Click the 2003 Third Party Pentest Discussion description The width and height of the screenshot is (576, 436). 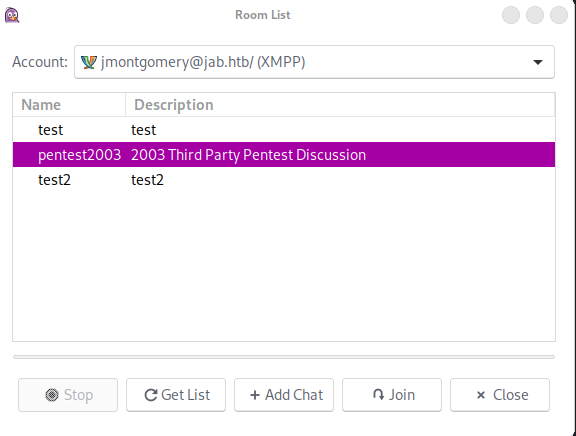pos(248,155)
